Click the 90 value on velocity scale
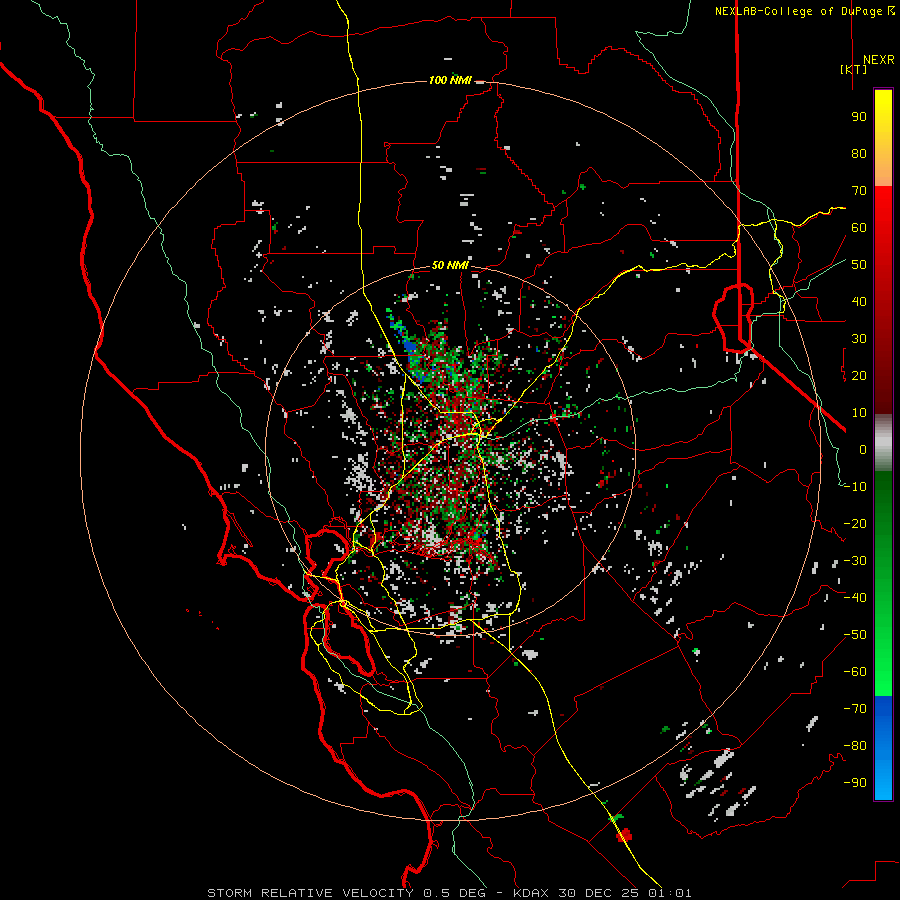This screenshot has width=900, height=900. pos(859,117)
